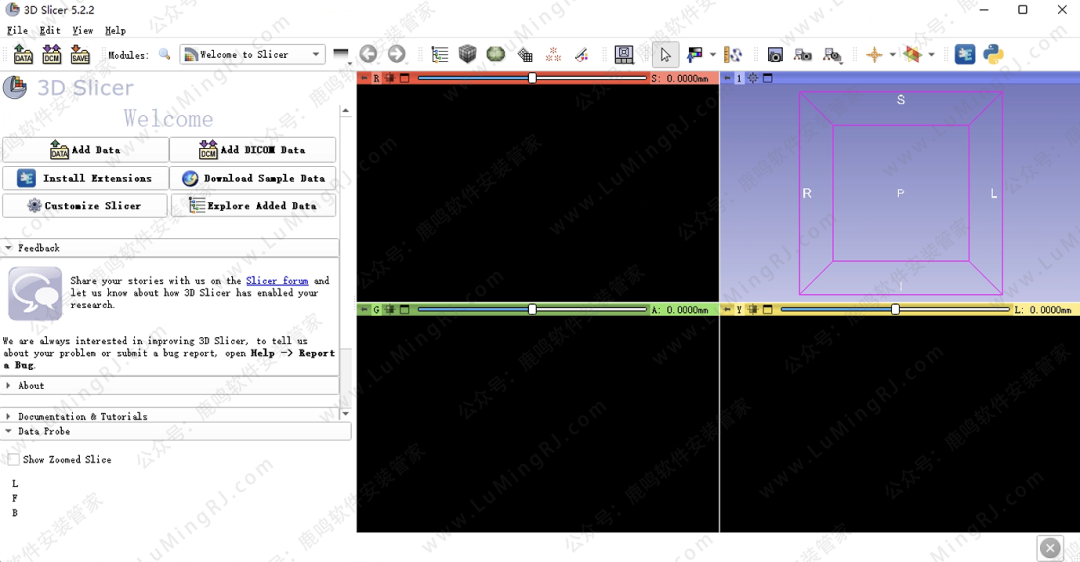The height and width of the screenshot is (562, 1080).
Task: Maximize the 3D view
Action: [768, 79]
